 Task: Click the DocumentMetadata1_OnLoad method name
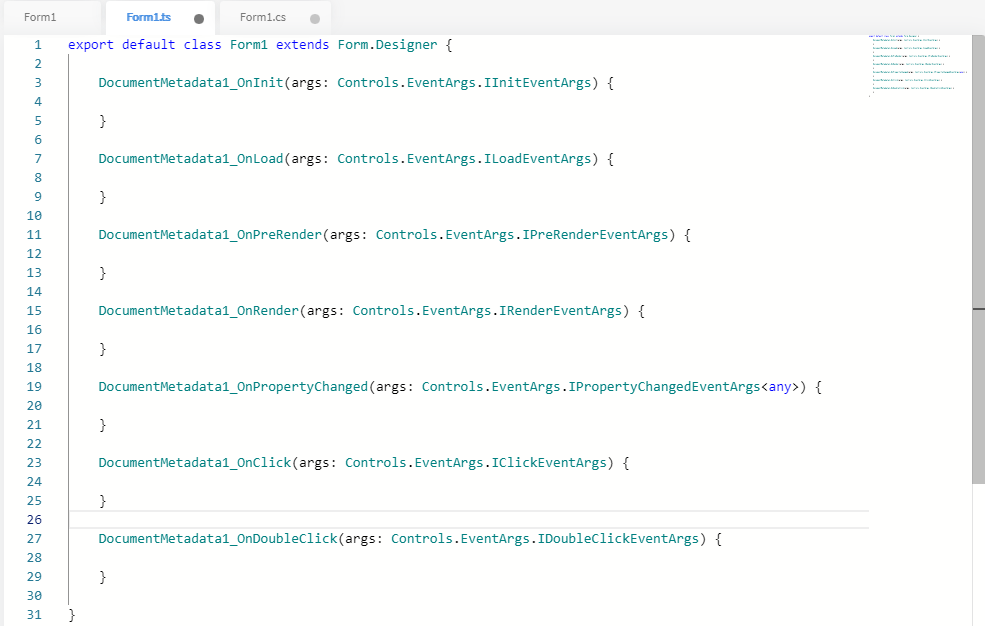click(191, 159)
